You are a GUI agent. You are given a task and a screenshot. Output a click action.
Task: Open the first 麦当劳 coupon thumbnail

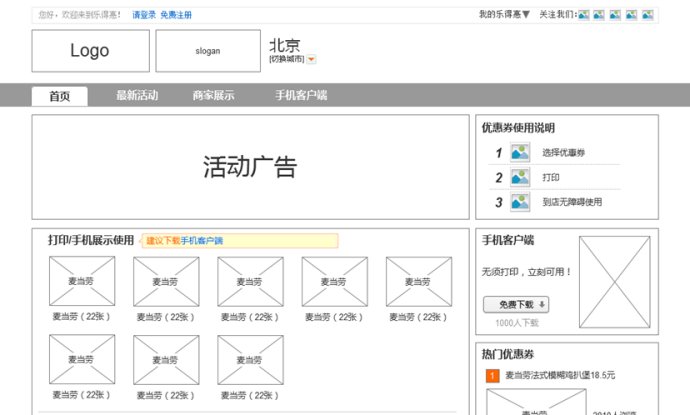point(82,281)
